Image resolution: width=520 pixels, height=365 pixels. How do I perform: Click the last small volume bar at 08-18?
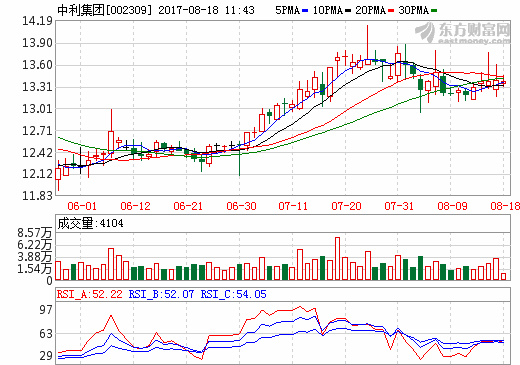point(504,276)
